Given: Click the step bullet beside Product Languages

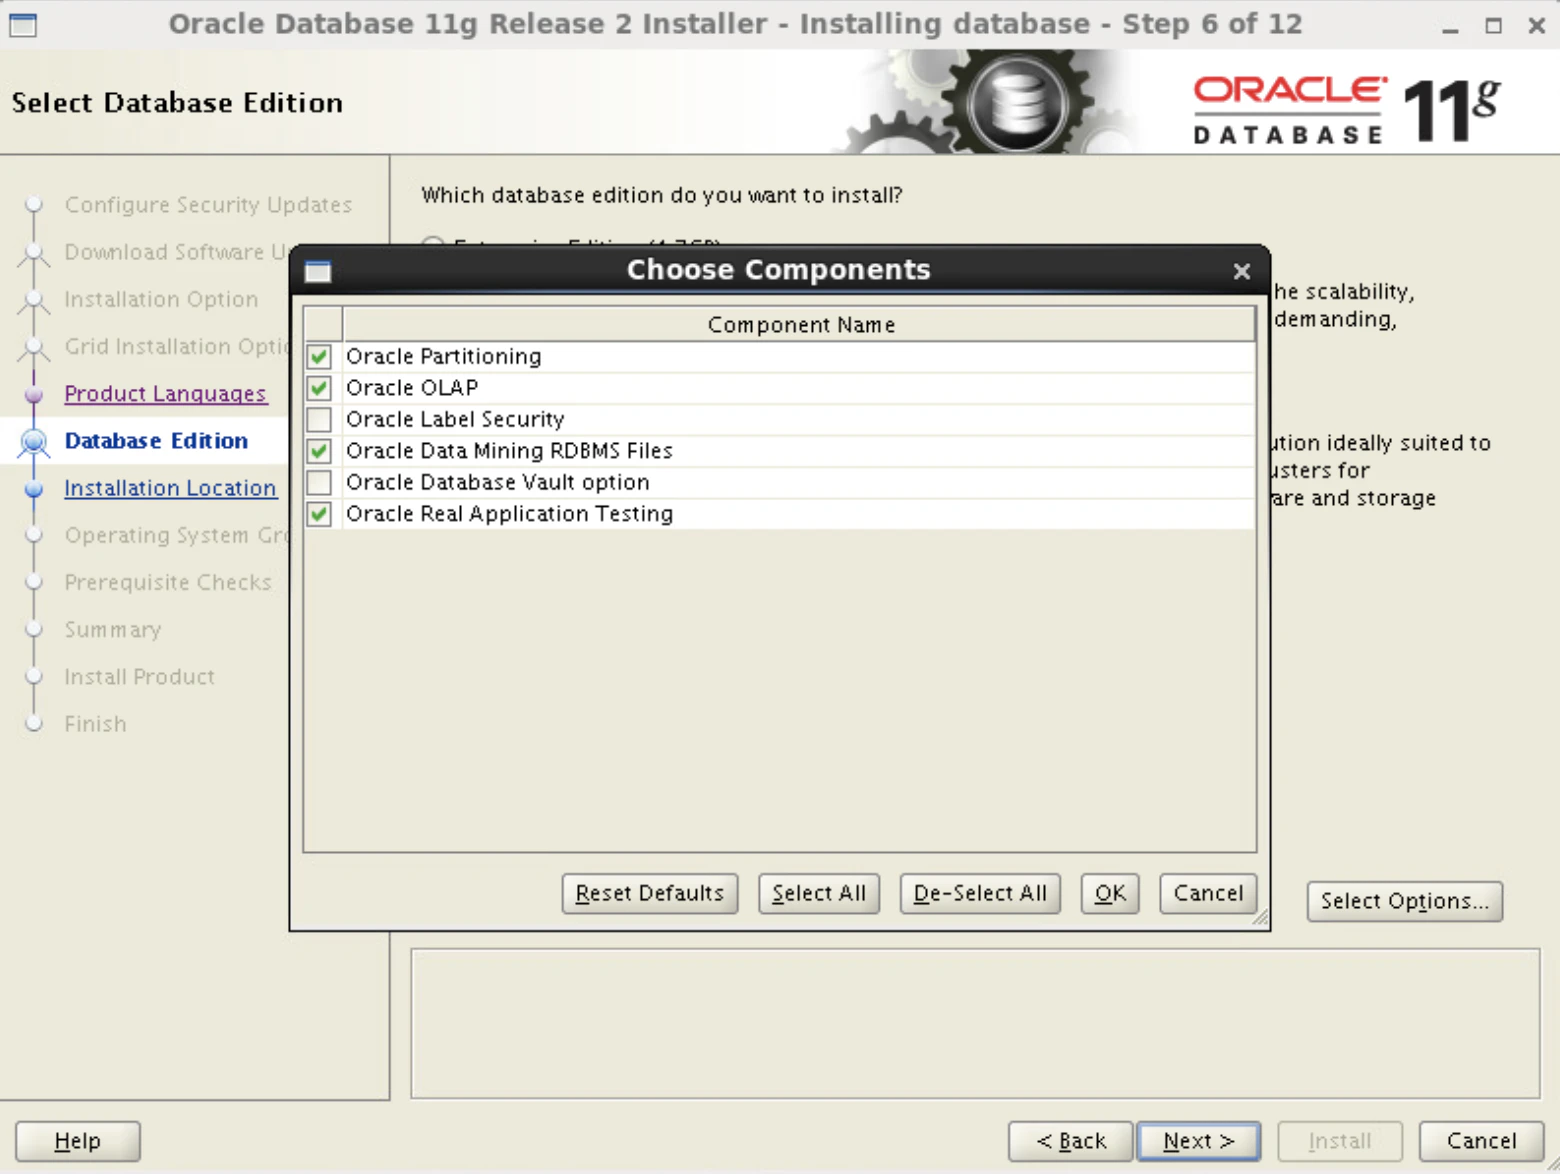Looking at the screenshot, I should [34, 394].
